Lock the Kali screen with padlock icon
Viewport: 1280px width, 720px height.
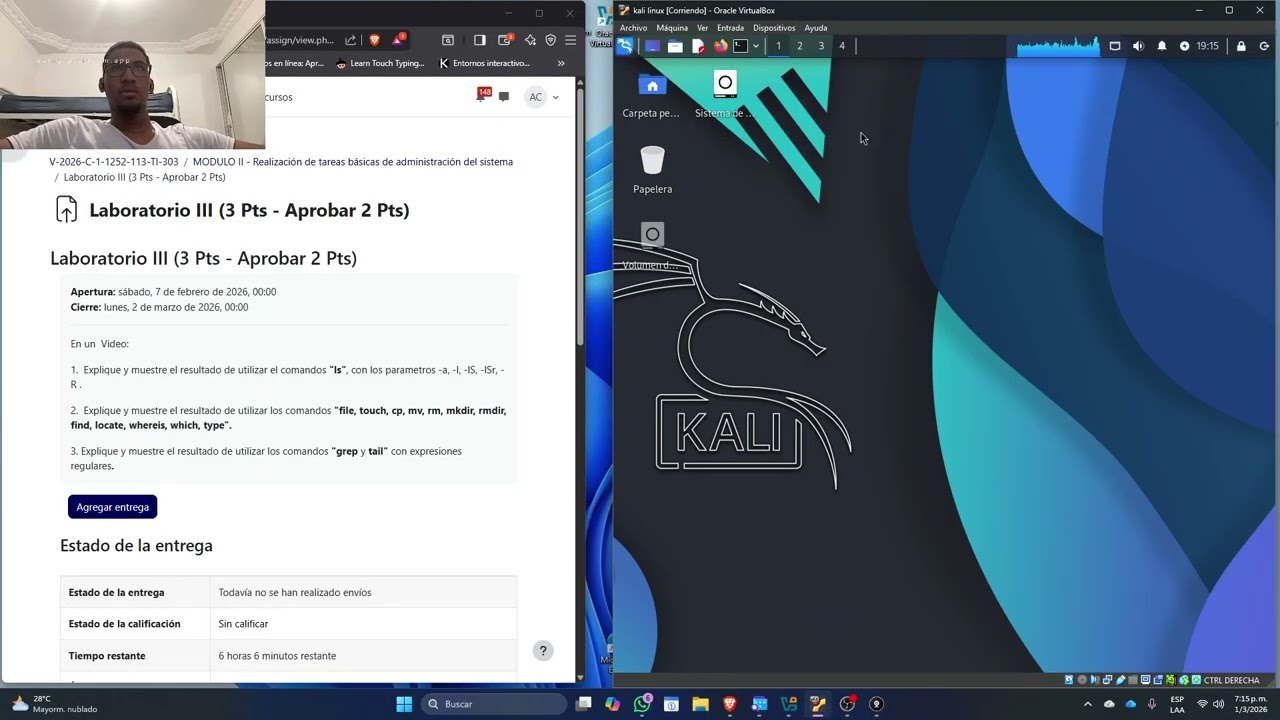(1241, 46)
